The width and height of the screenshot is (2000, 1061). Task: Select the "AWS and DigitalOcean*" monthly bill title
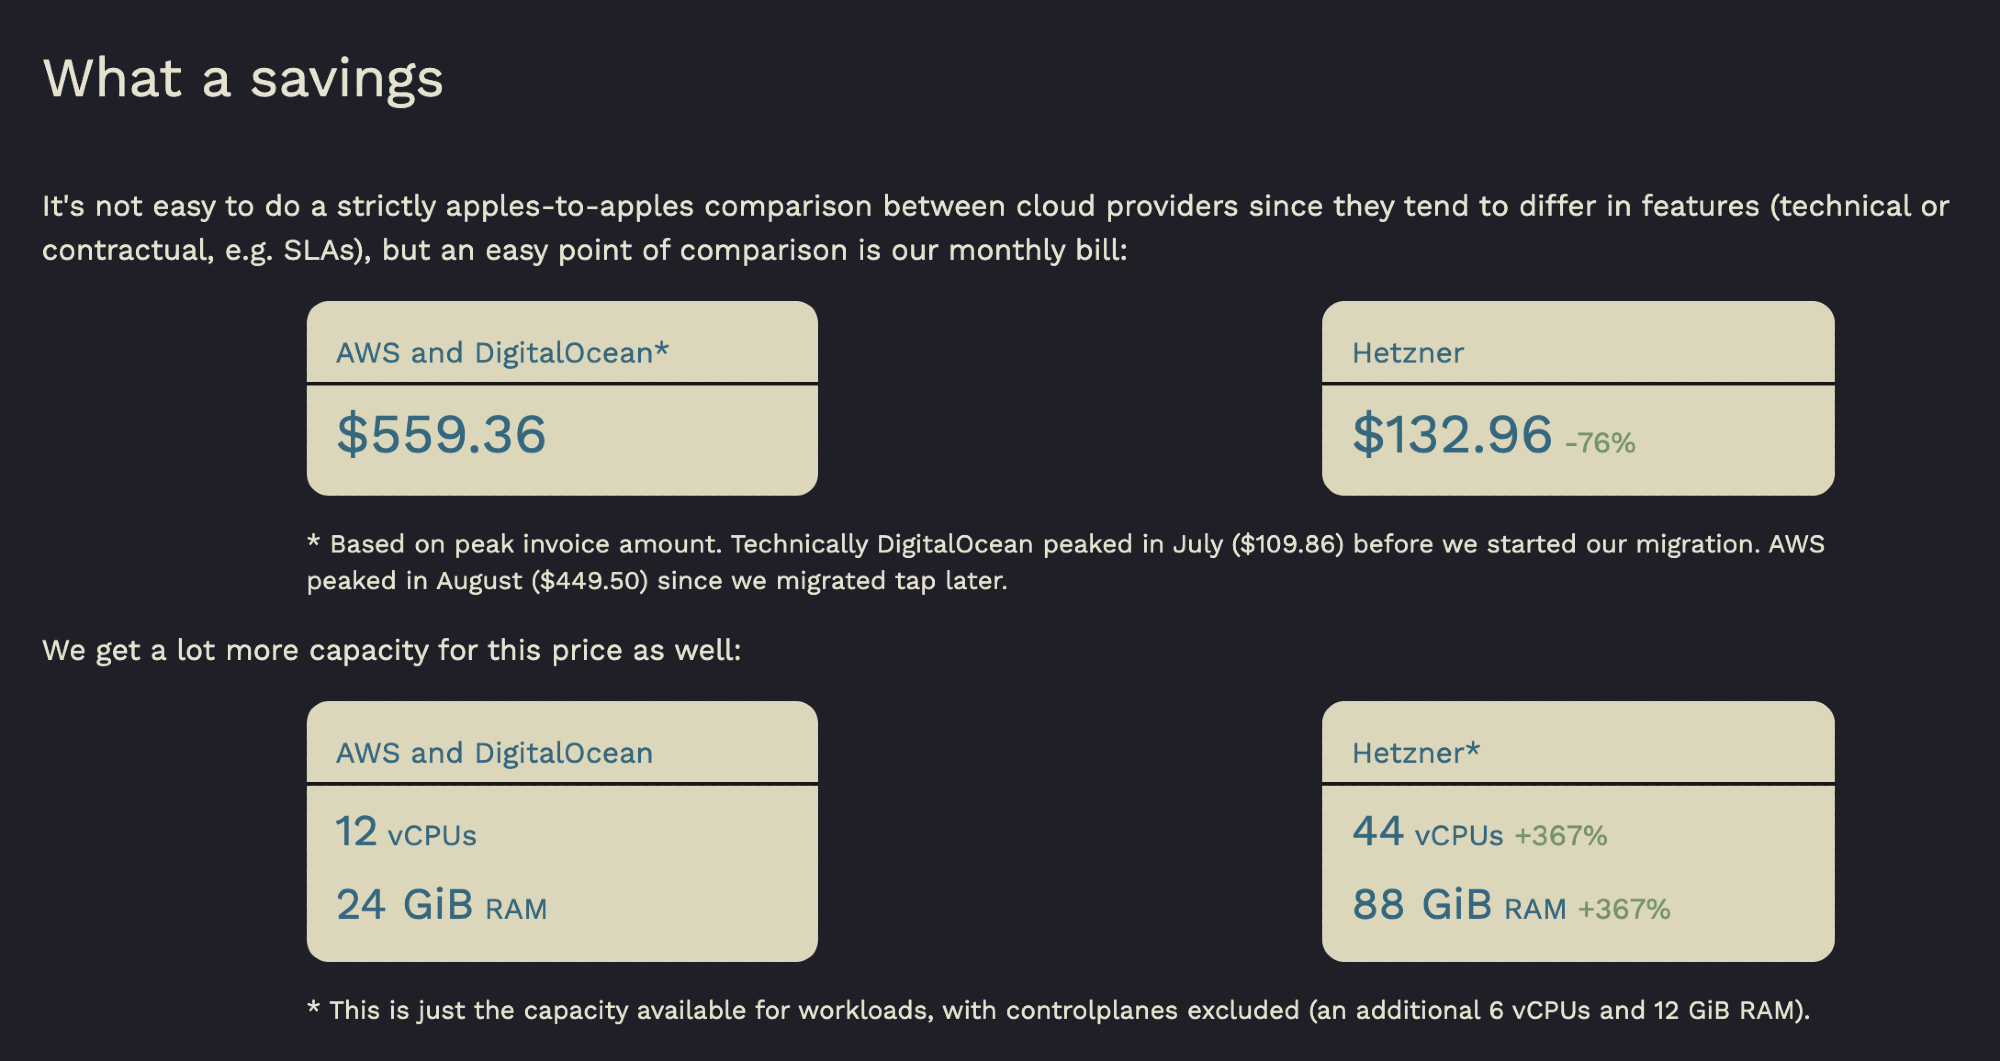pyautogui.click(x=502, y=353)
